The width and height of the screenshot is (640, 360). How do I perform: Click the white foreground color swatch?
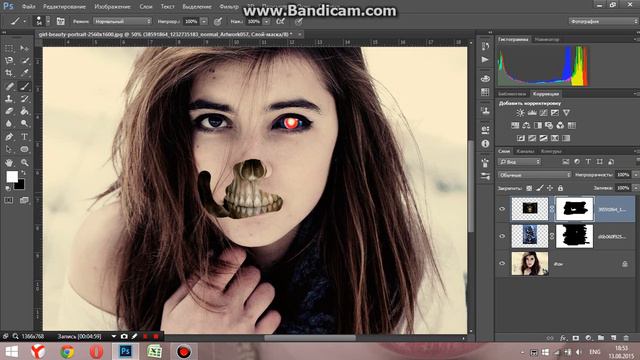click(12, 176)
